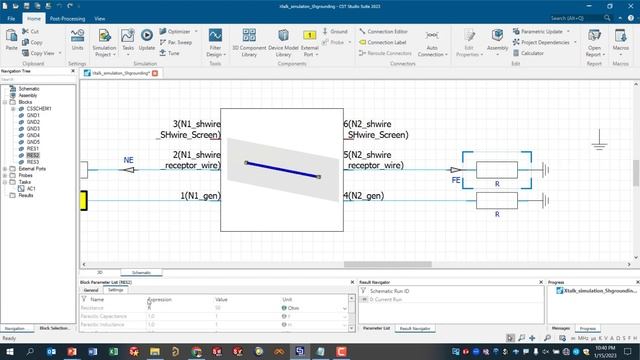Switch to the View ribbon tab
The width and height of the screenshot is (640, 360).
tap(100, 18)
